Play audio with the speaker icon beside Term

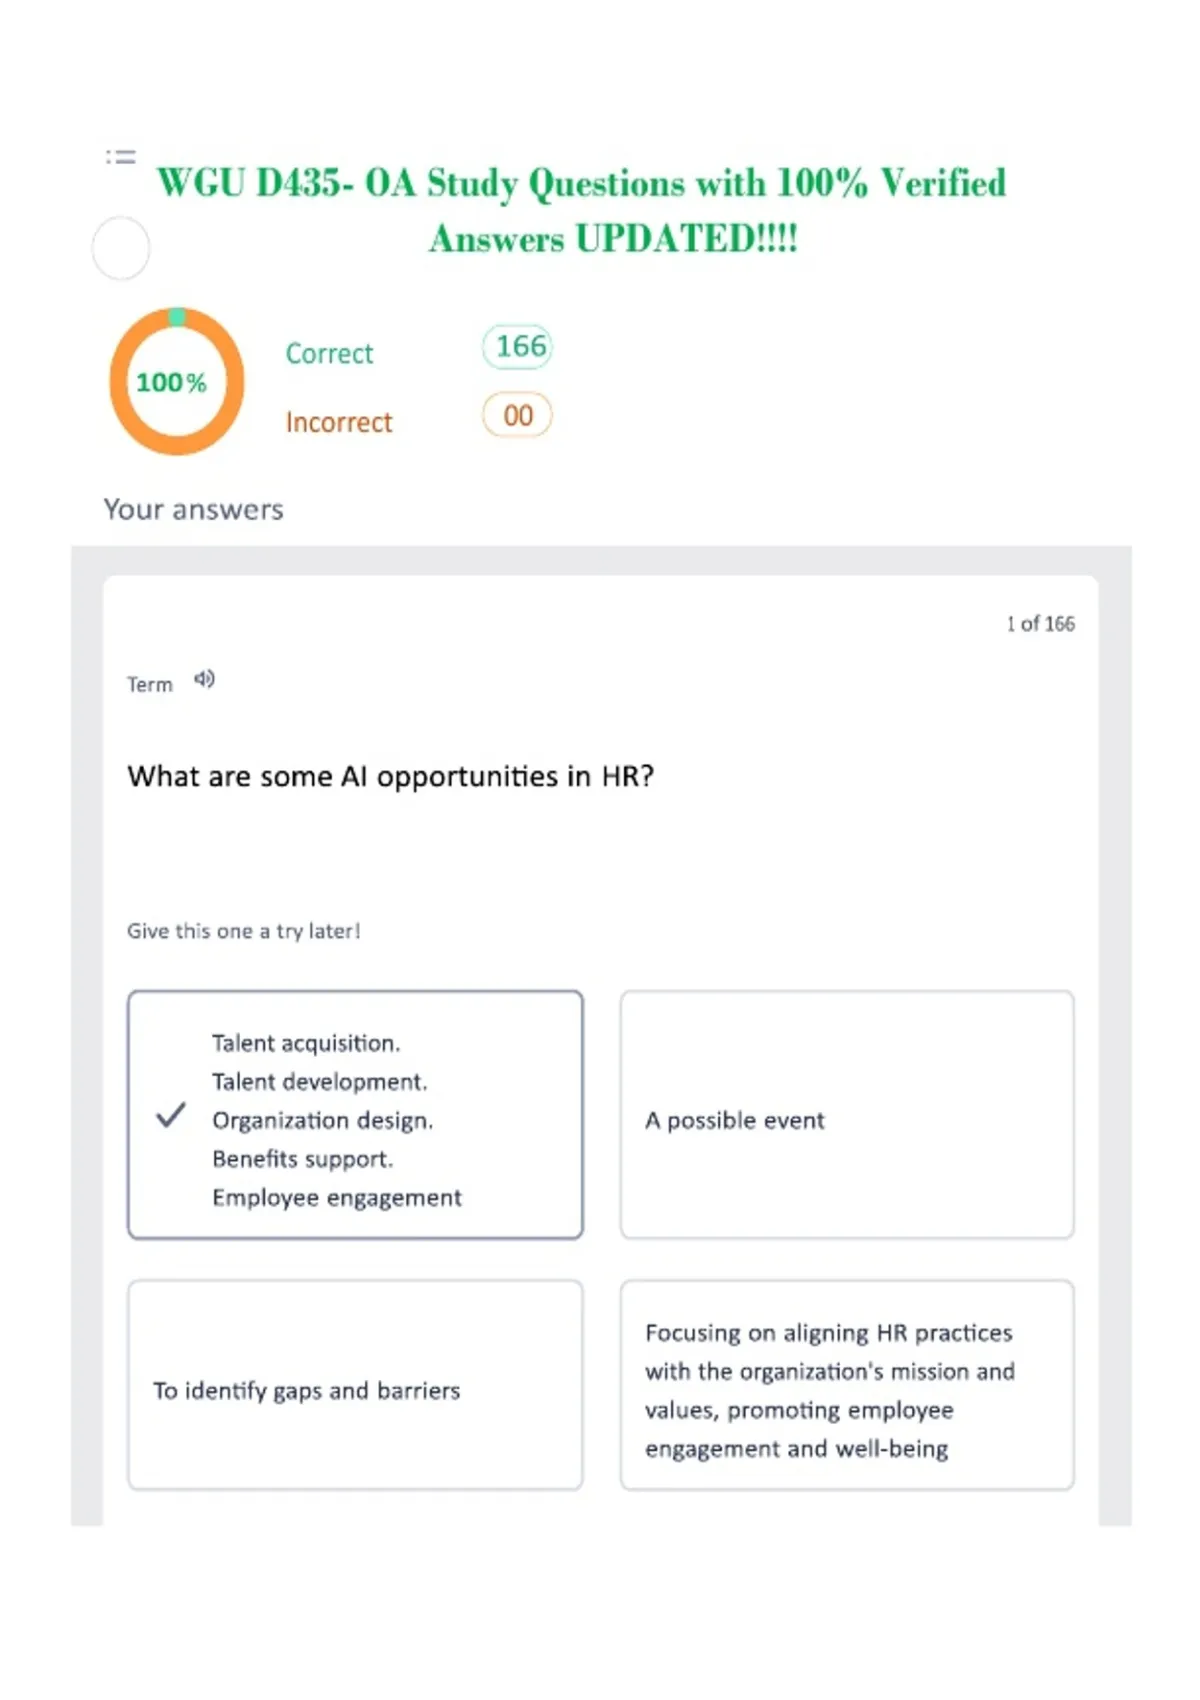click(204, 680)
